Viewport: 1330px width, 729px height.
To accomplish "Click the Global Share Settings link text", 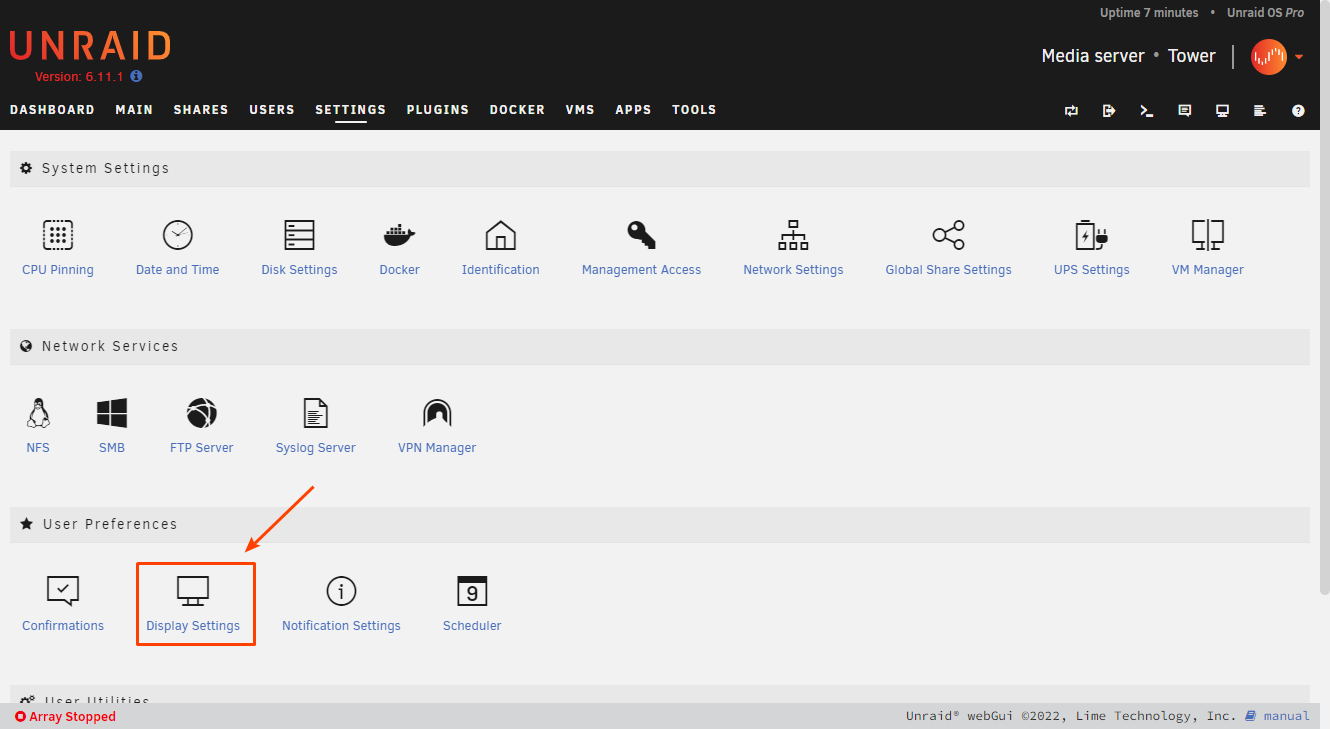I will pos(948,270).
